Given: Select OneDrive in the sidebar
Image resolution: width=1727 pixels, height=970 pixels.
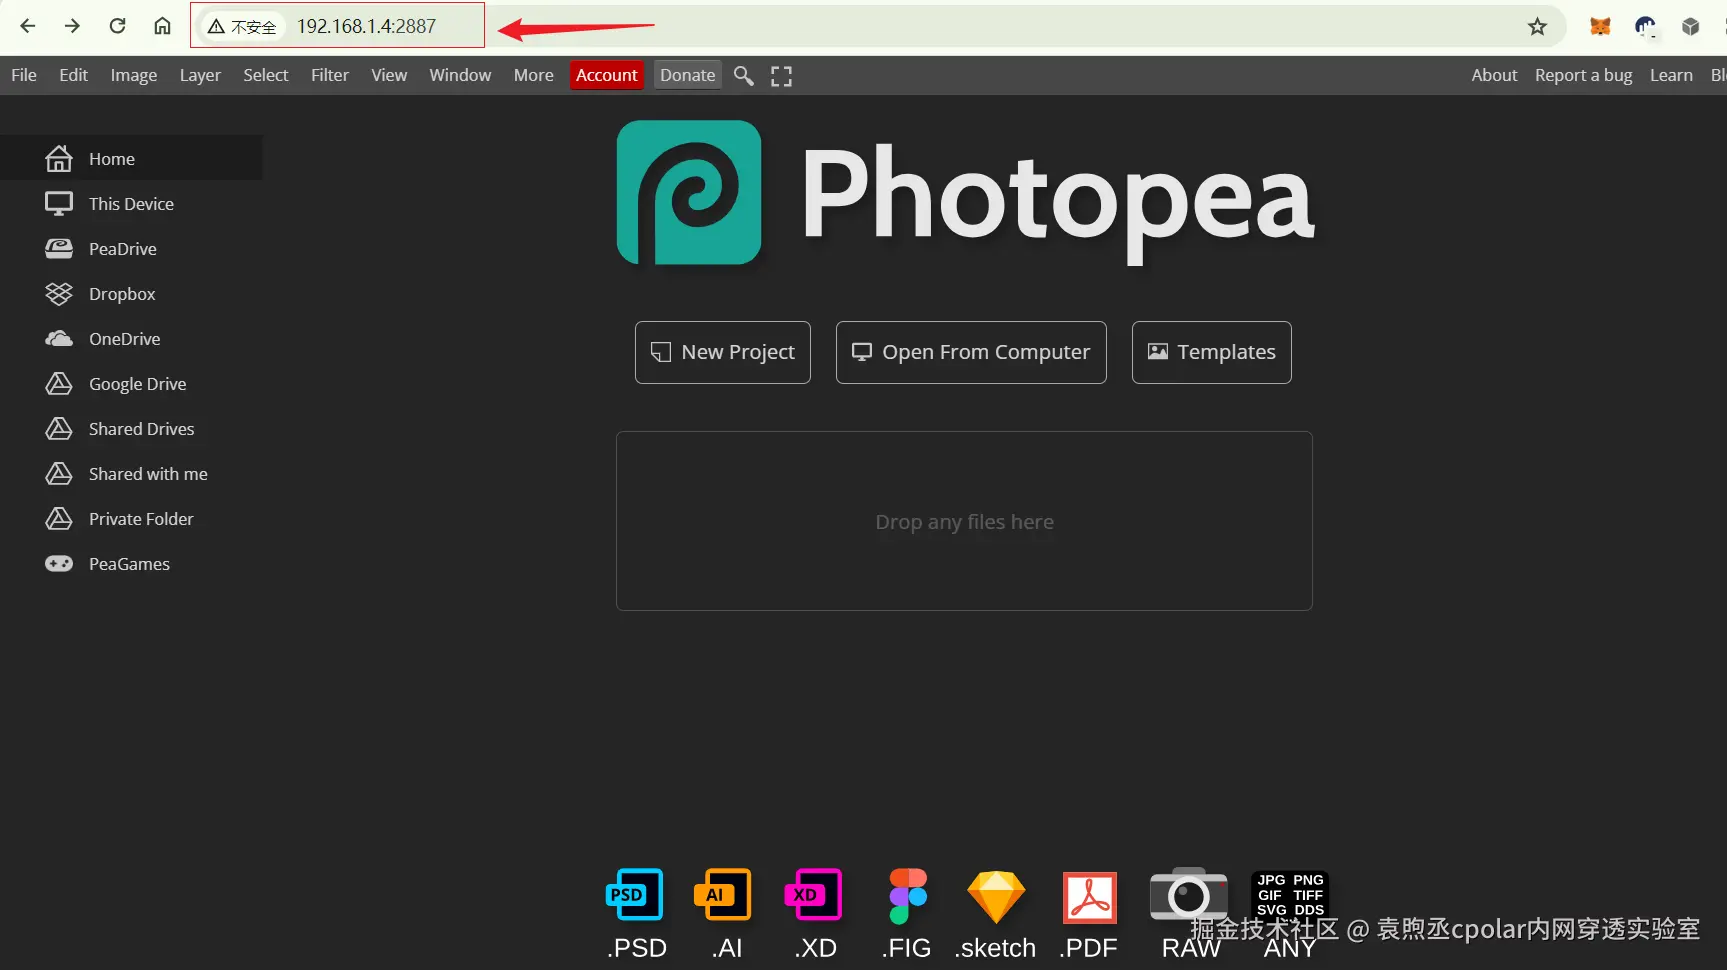Looking at the screenshot, I should [x=131, y=338].
